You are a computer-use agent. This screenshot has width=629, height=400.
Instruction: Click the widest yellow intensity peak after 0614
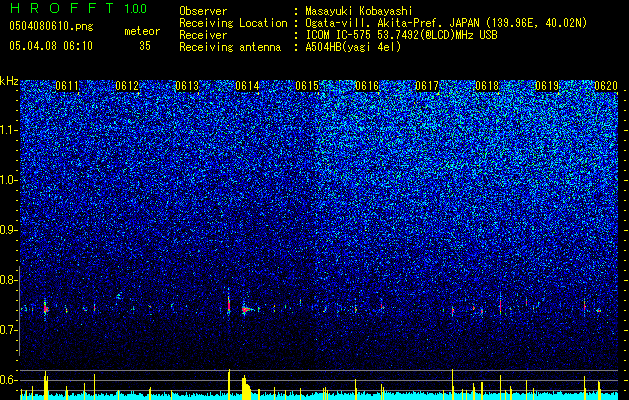click(x=246, y=388)
